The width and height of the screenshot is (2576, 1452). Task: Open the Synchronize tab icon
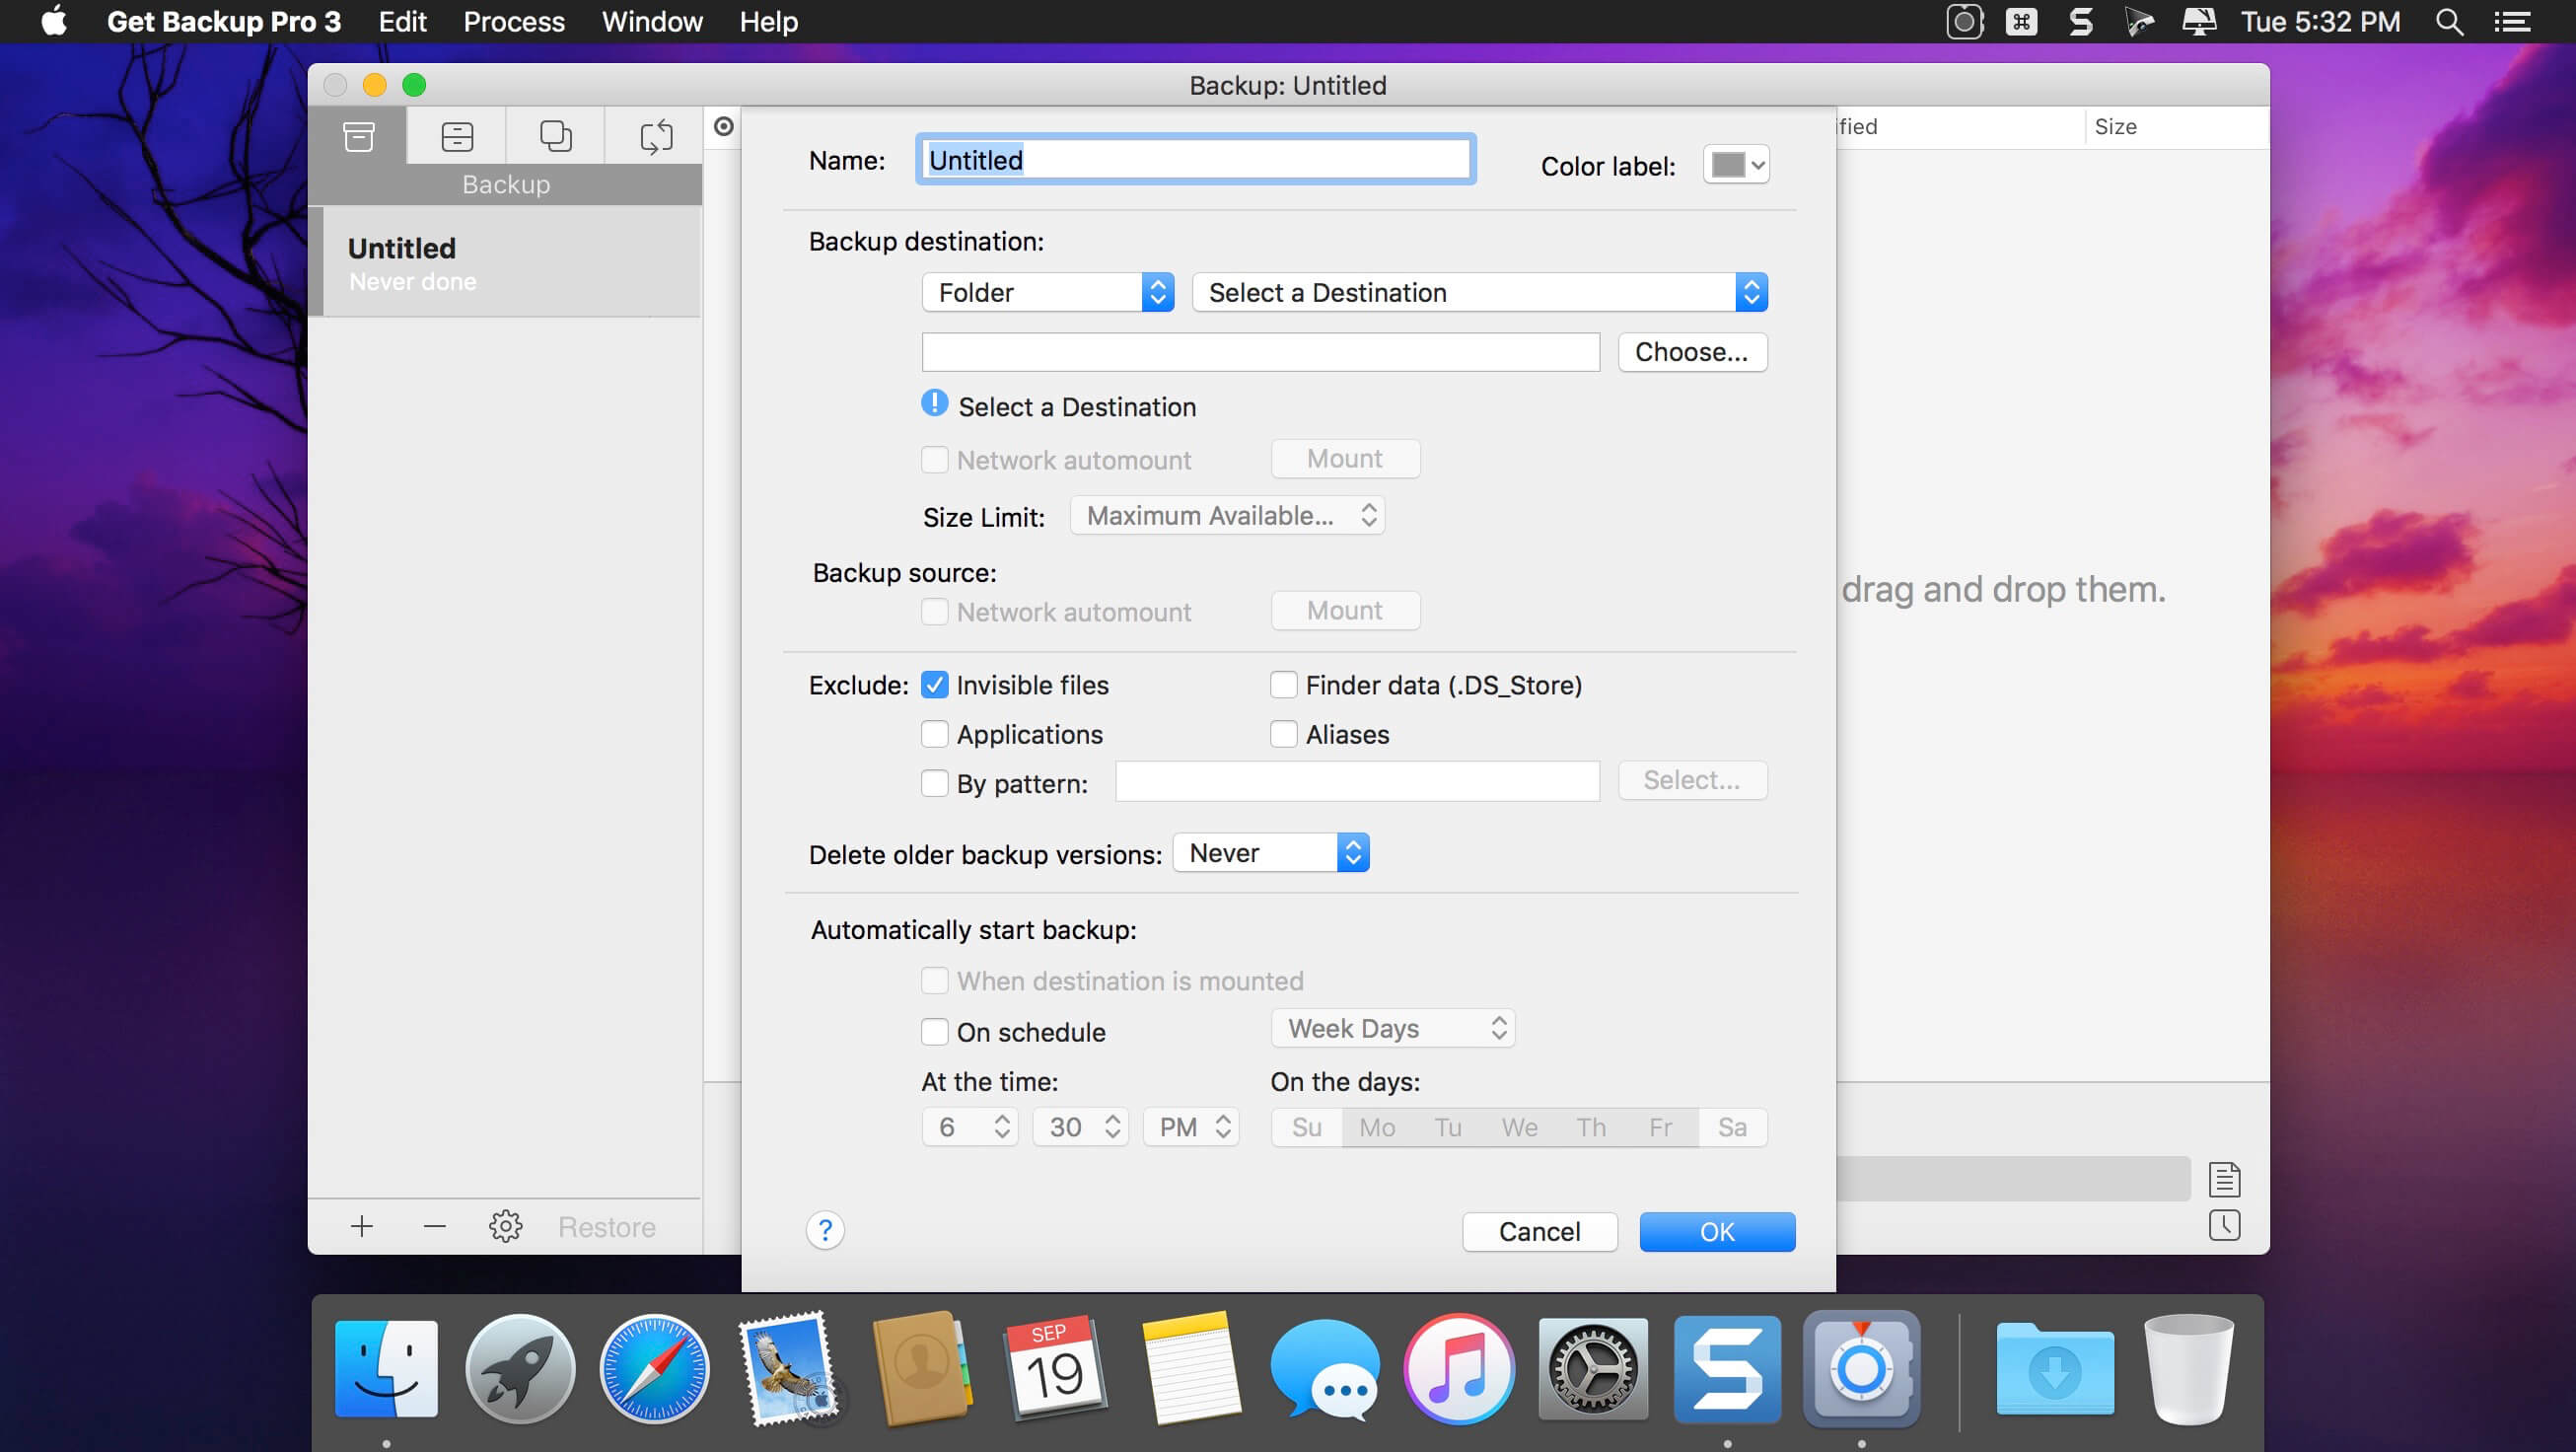(655, 136)
